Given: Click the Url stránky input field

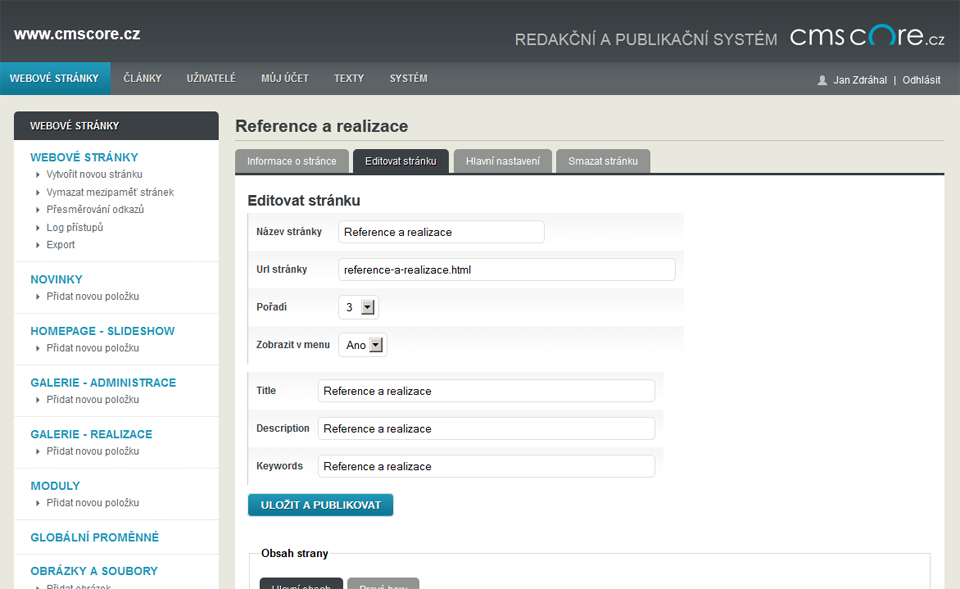Looking at the screenshot, I should [x=507, y=270].
